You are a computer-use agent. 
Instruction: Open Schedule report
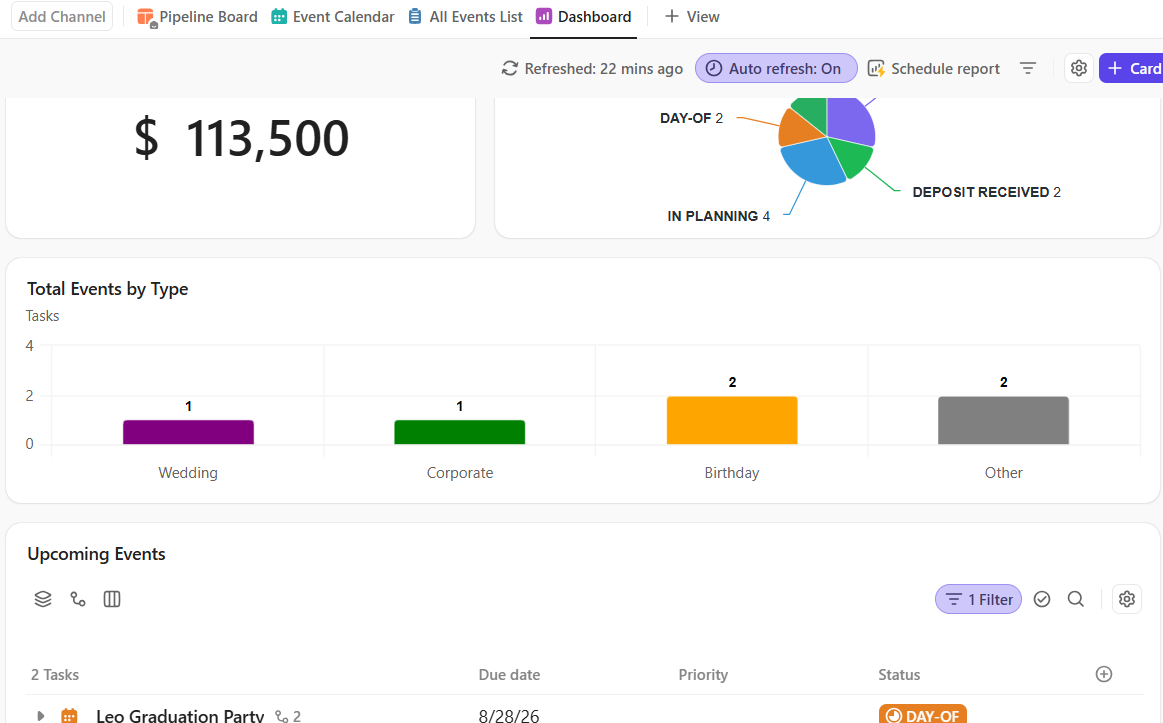pos(934,68)
